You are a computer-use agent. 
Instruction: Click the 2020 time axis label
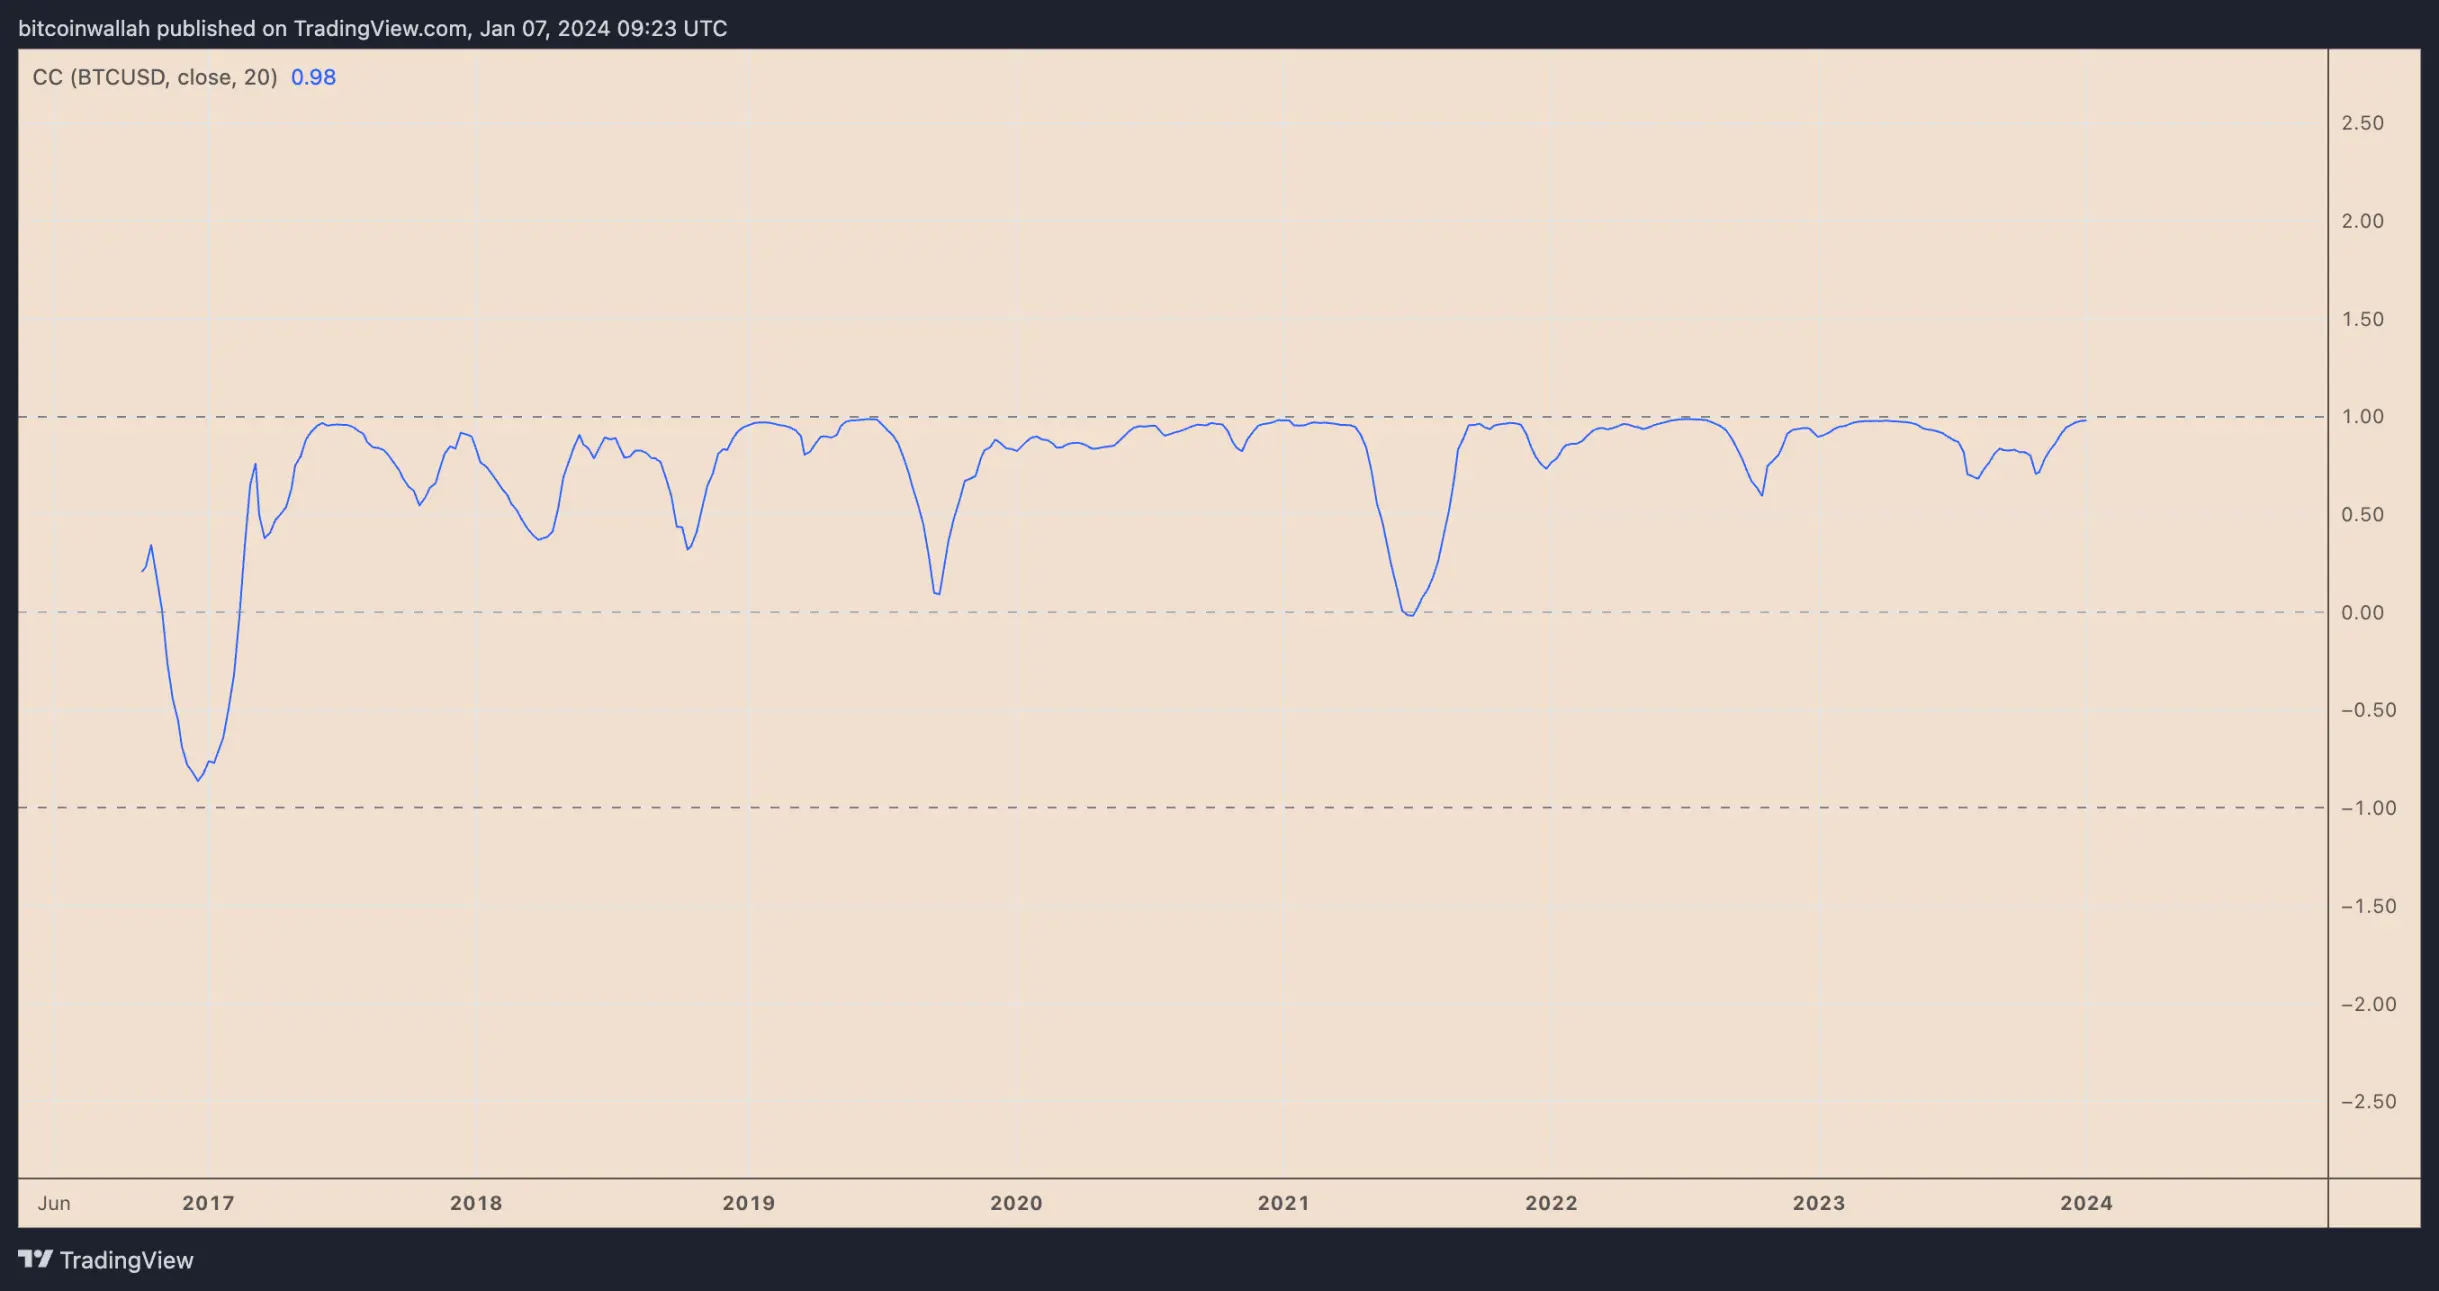[x=1016, y=1203]
